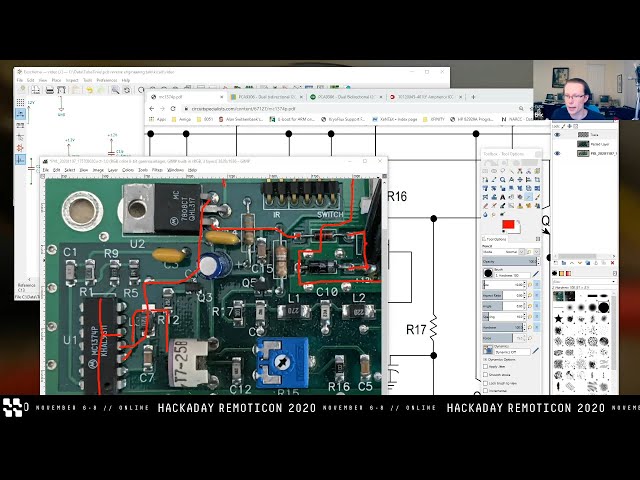This screenshot has height=480, width=640.
Task: Select the Rotate tool in GIMP toolbox
Action: [494, 188]
